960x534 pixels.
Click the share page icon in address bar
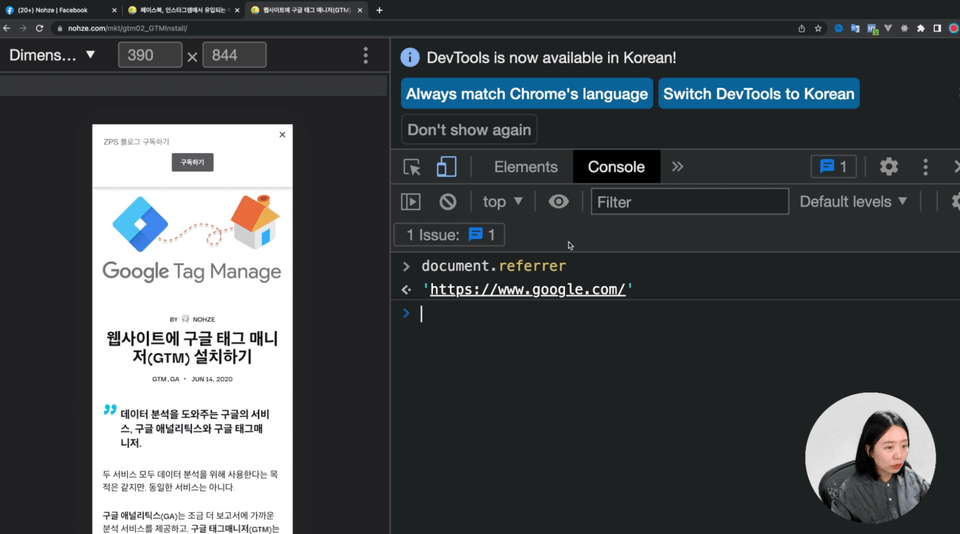[801, 28]
